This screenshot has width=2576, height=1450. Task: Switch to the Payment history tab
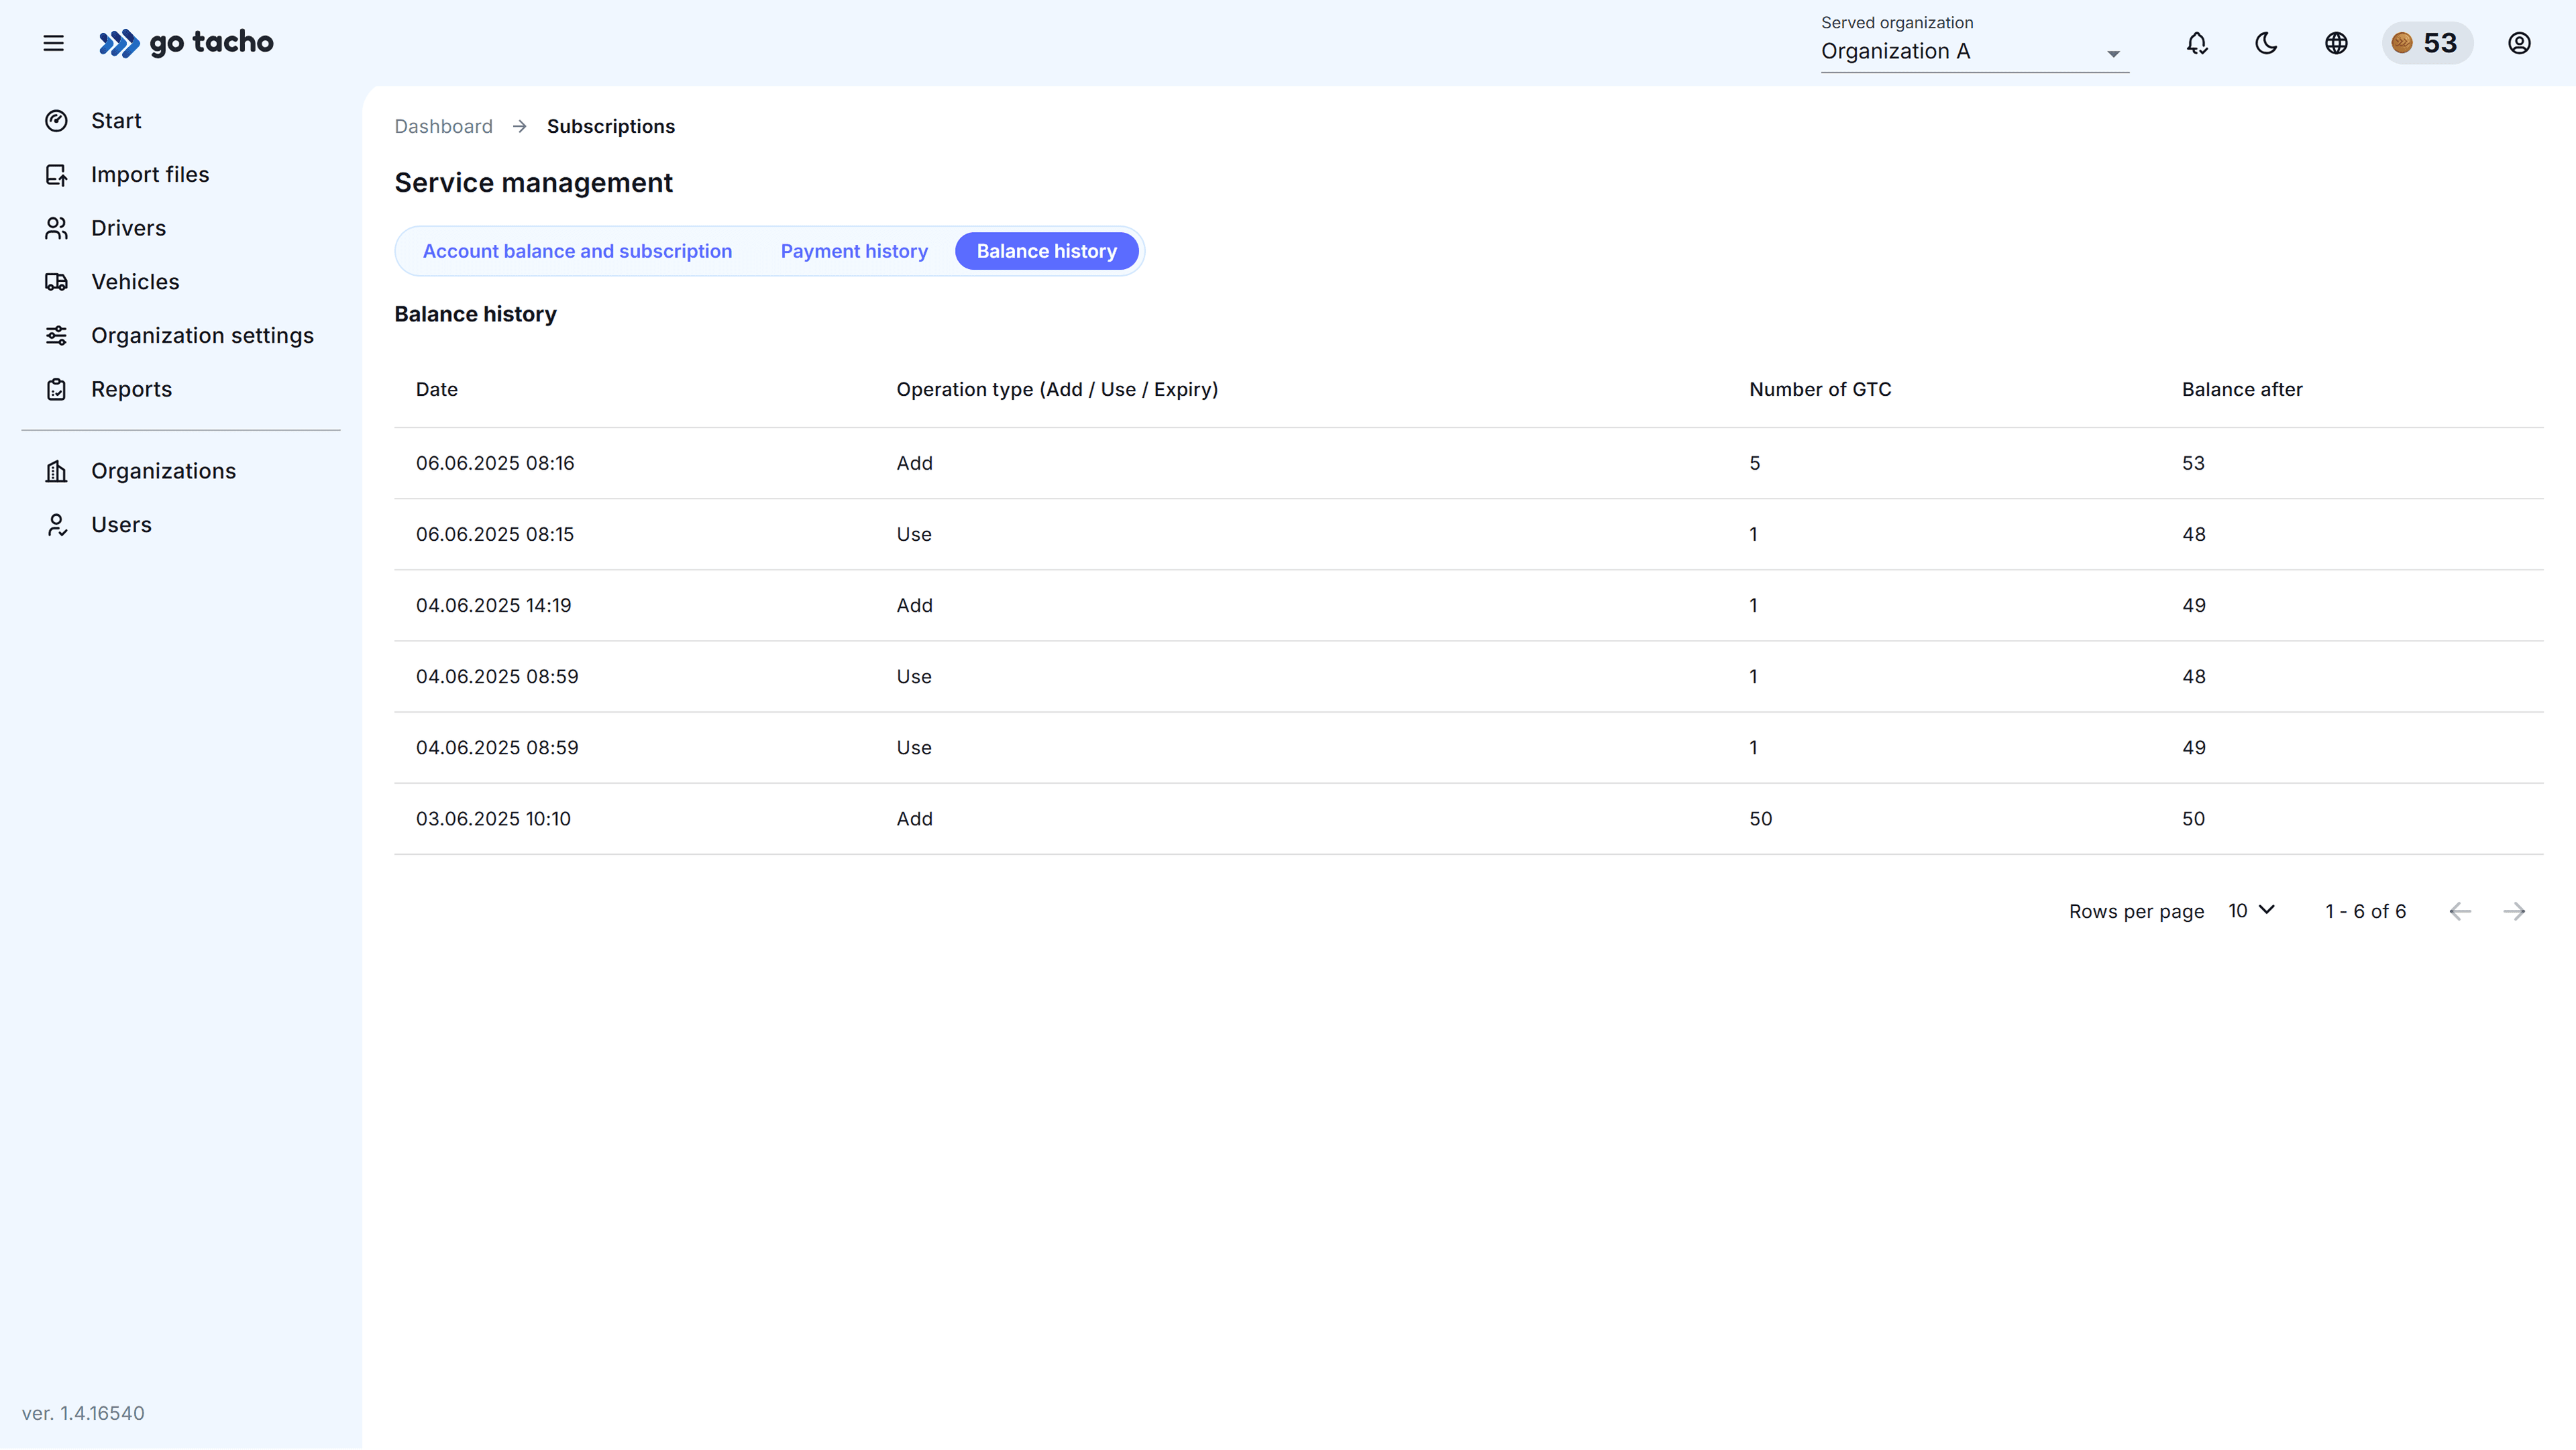(x=854, y=251)
